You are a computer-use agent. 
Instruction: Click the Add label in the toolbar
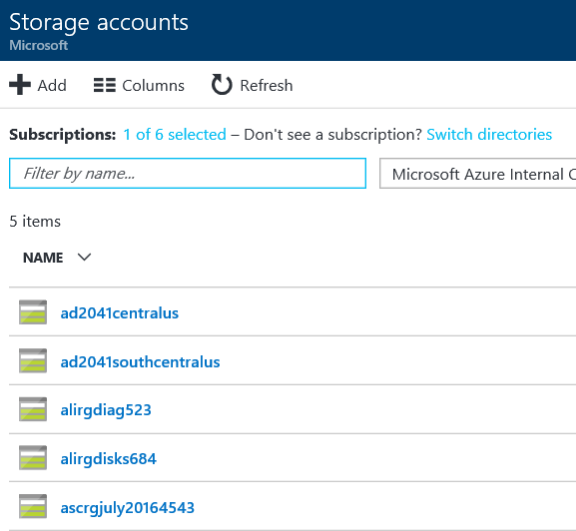click(x=52, y=86)
